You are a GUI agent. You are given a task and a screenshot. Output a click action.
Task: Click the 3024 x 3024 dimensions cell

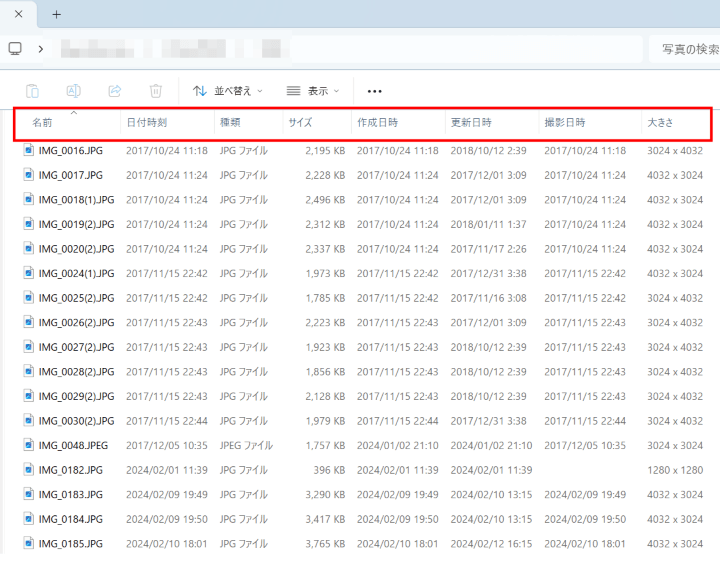pyautogui.click(x=675, y=446)
